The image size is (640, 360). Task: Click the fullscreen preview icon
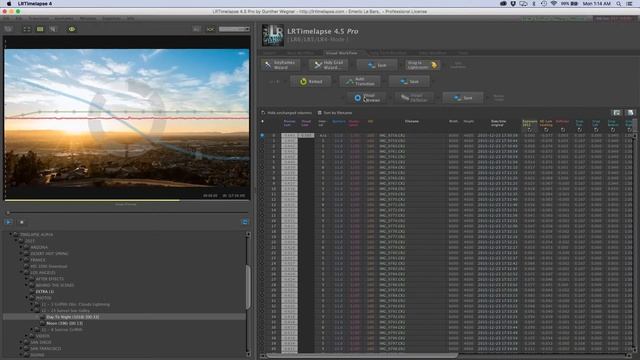click(27, 29)
